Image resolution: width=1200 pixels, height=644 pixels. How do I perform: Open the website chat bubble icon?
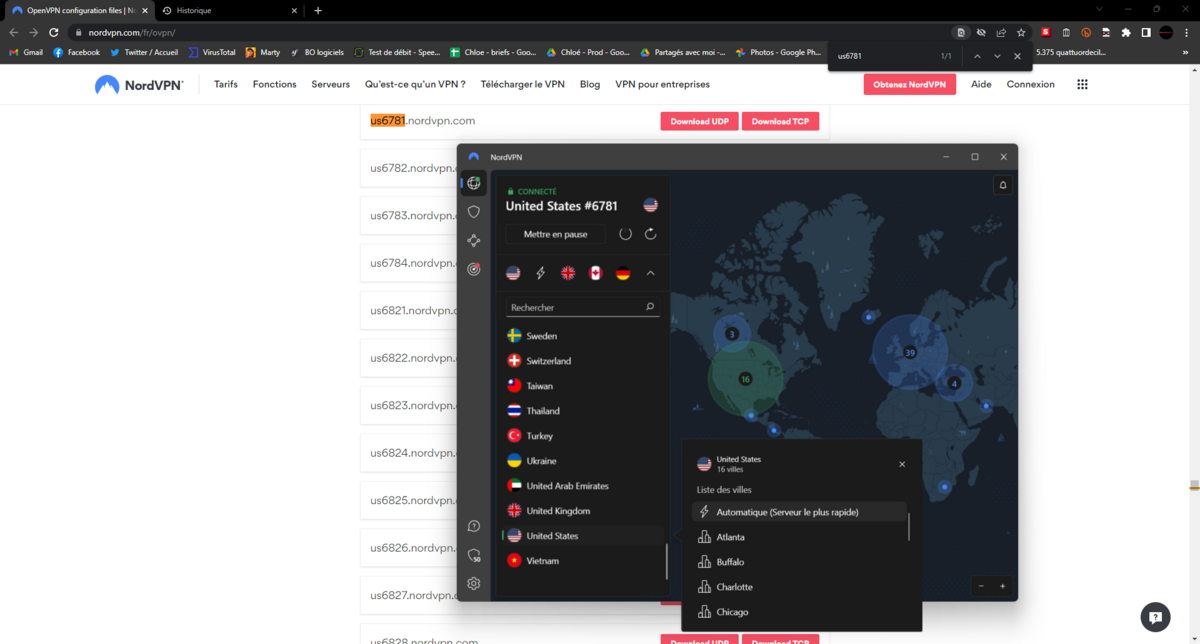[1155, 616]
